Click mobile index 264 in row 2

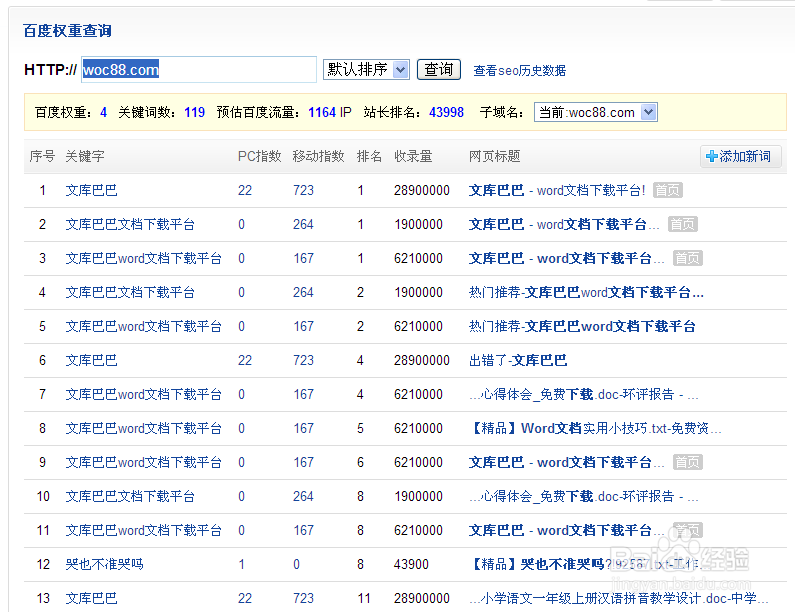(x=303, y=224)
